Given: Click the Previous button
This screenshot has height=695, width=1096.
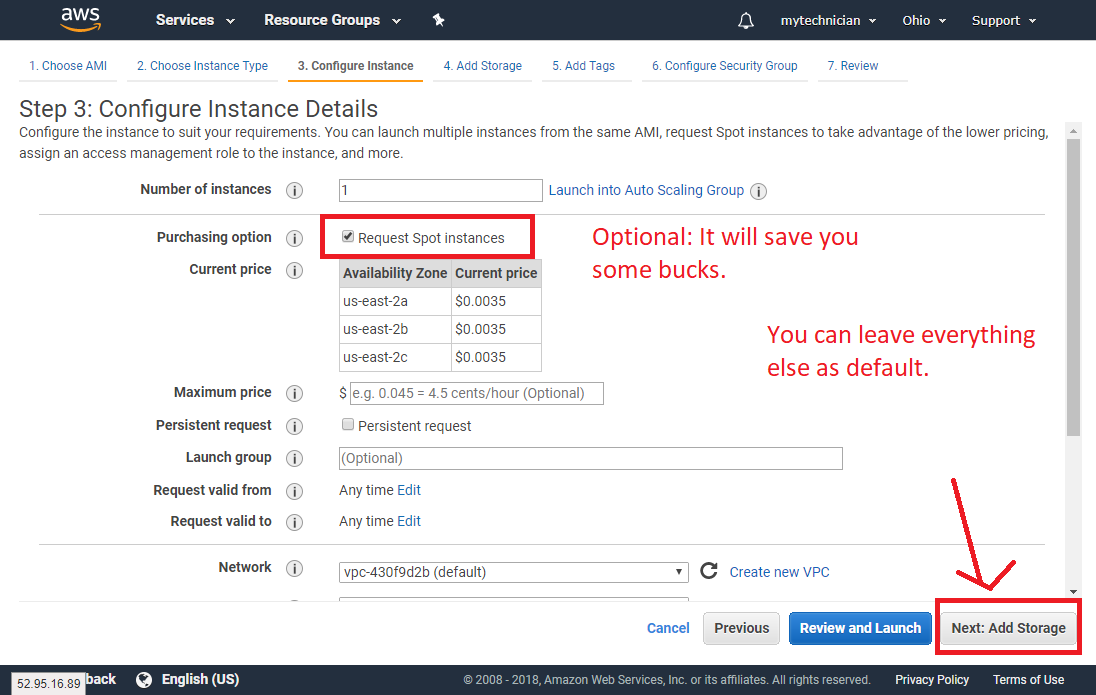Looking at the screenshot, I should [x=742, y=628].
